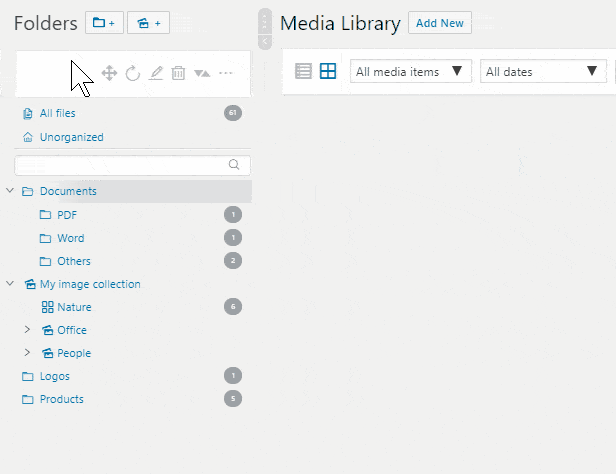Click the sort folders arrows icon
This screenshot has width=616, height=474.
pyautogui.click(x=202, y=73)
